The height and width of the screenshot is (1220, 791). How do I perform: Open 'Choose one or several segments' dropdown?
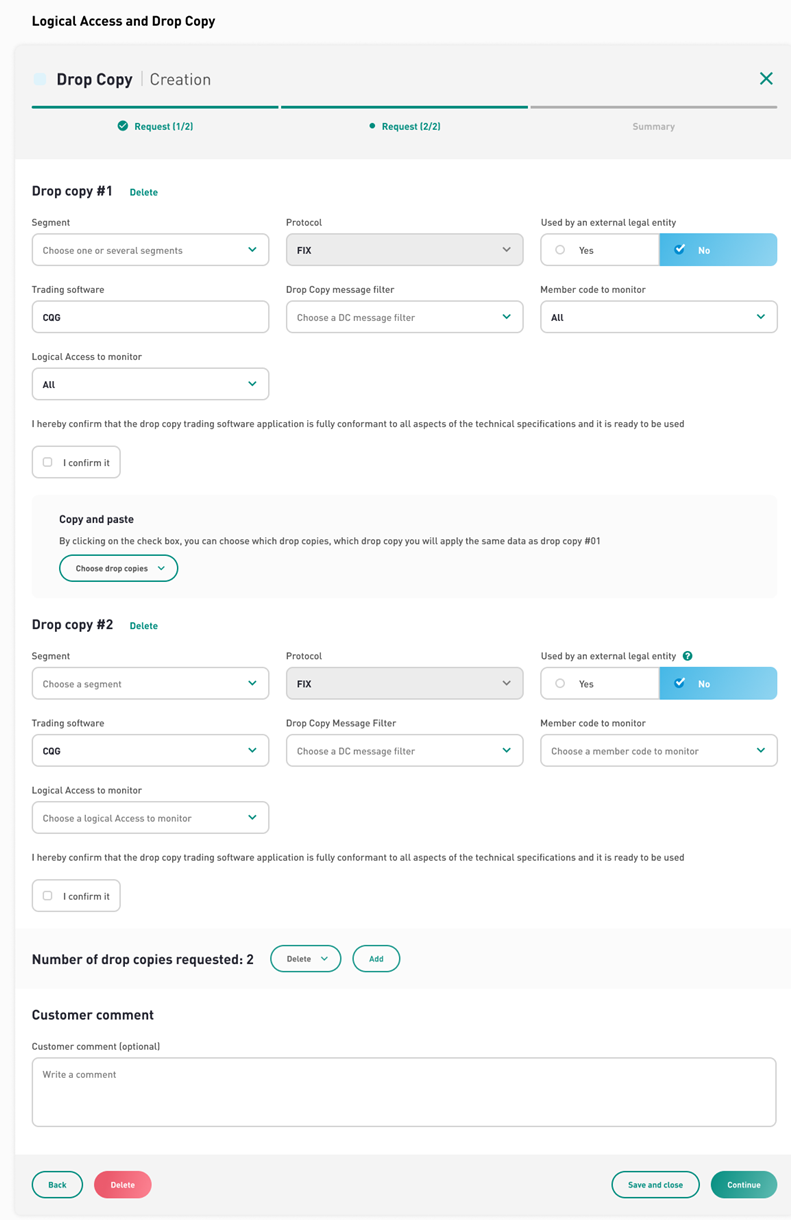(x=150, y=250)
